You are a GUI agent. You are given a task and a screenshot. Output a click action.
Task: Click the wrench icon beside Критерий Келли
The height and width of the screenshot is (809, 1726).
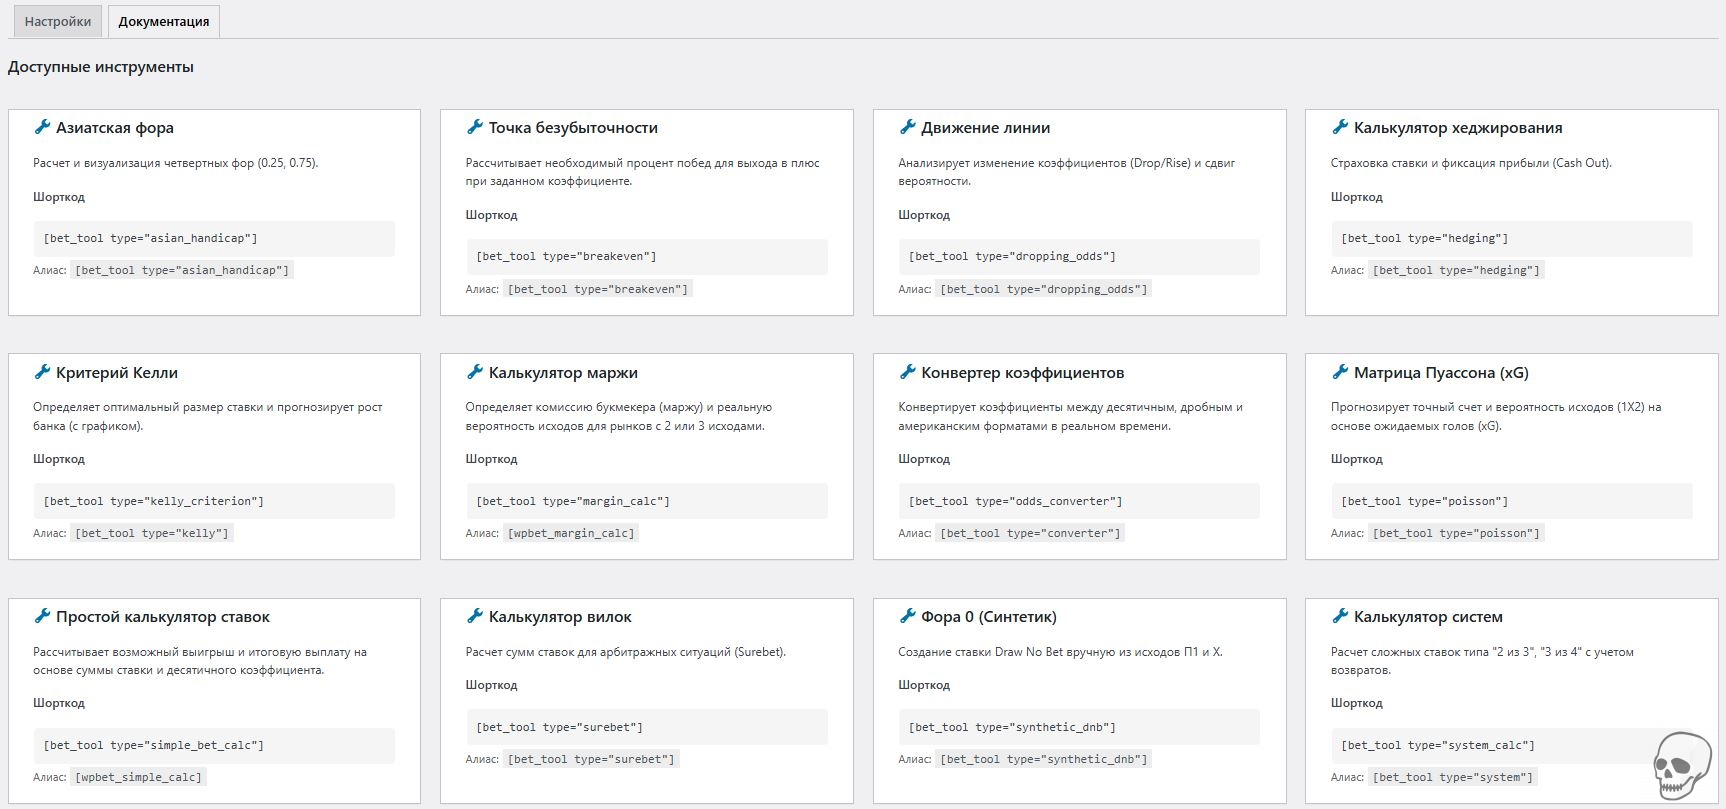42,372
